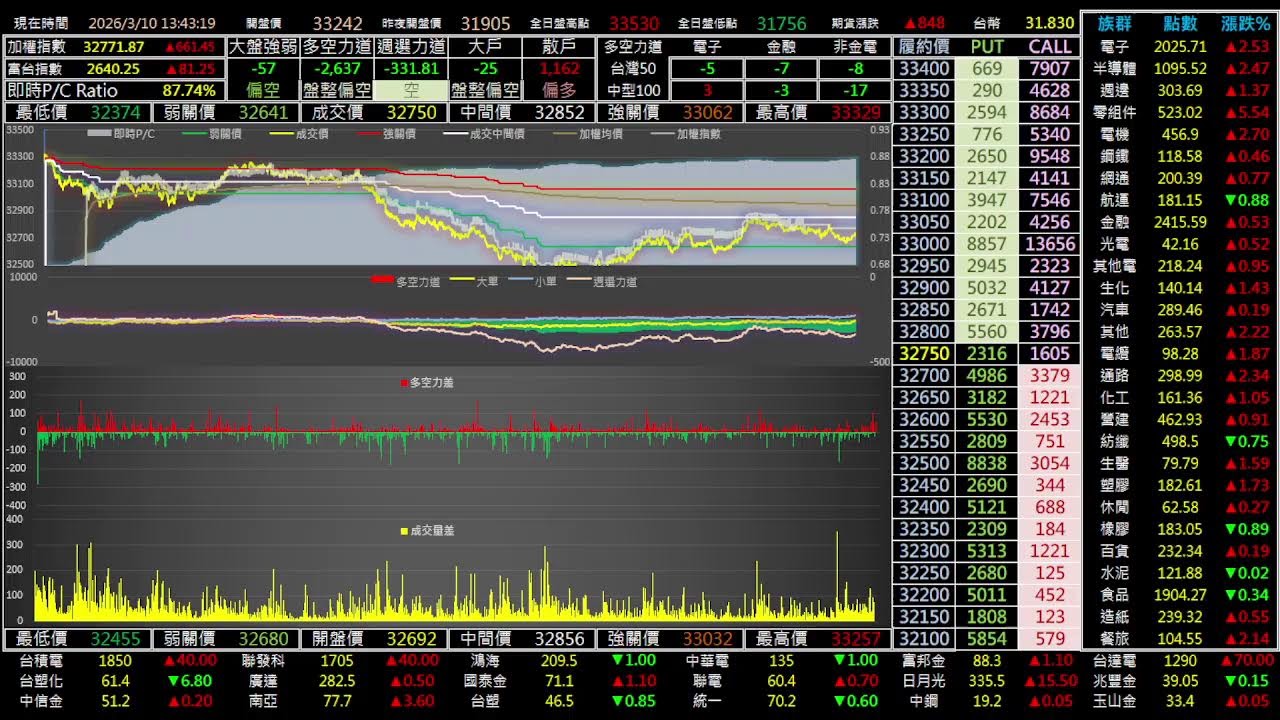Click the 多空力差 chart legend
This screenshot has height=720, width=1280.
(427, 383)
